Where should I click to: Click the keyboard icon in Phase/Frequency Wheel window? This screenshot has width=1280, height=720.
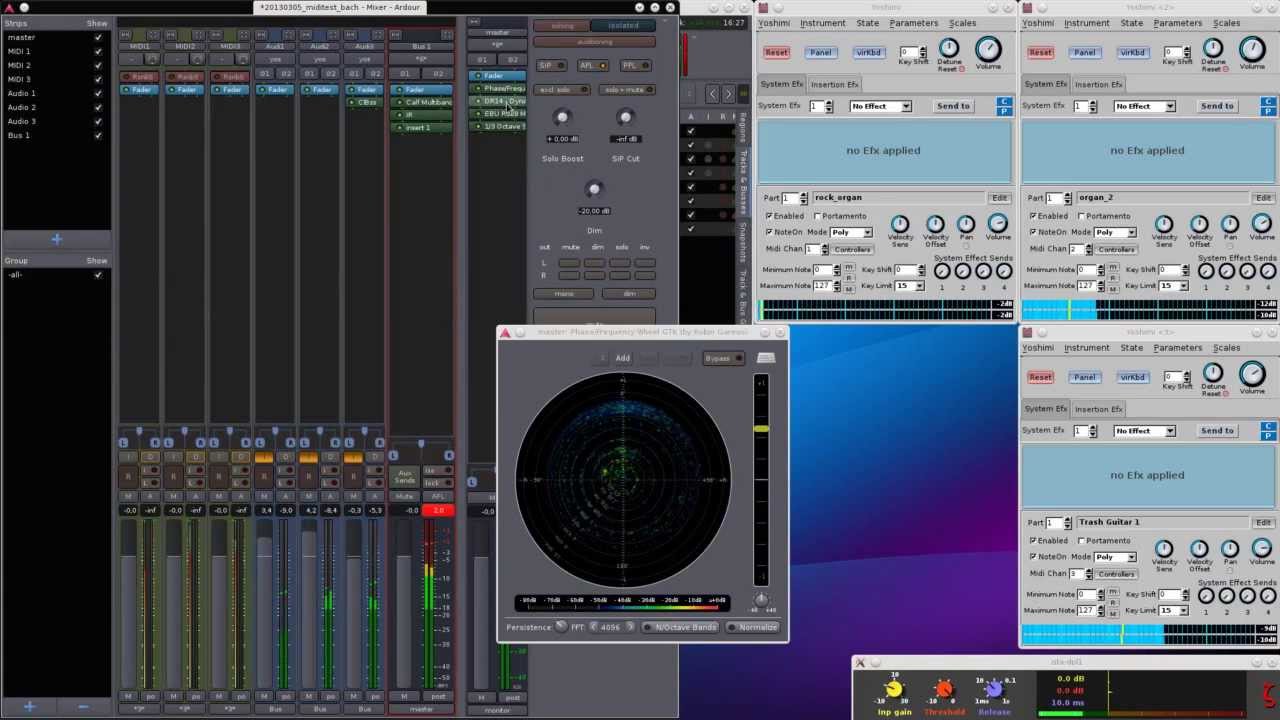coord(766,358)
